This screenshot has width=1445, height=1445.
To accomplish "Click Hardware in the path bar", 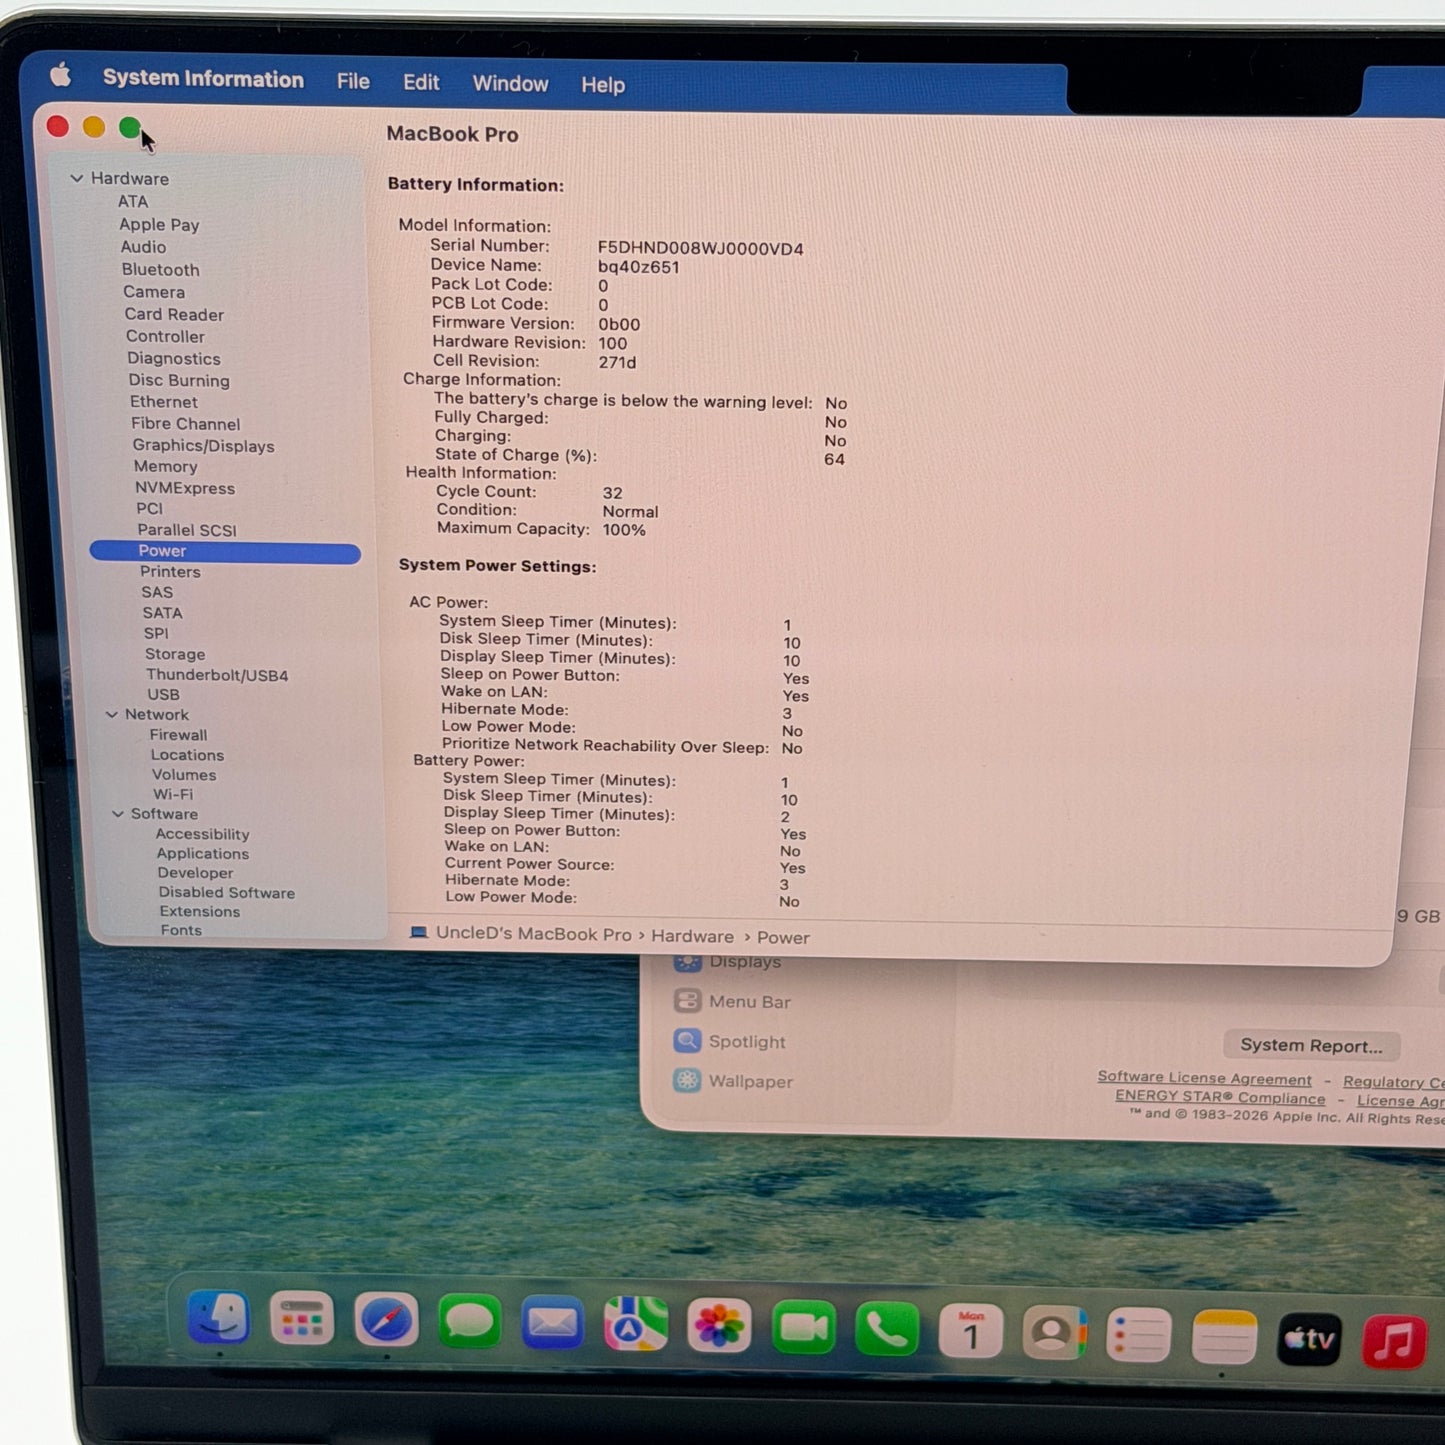I will pyautogui.click(x=692, y=936).
